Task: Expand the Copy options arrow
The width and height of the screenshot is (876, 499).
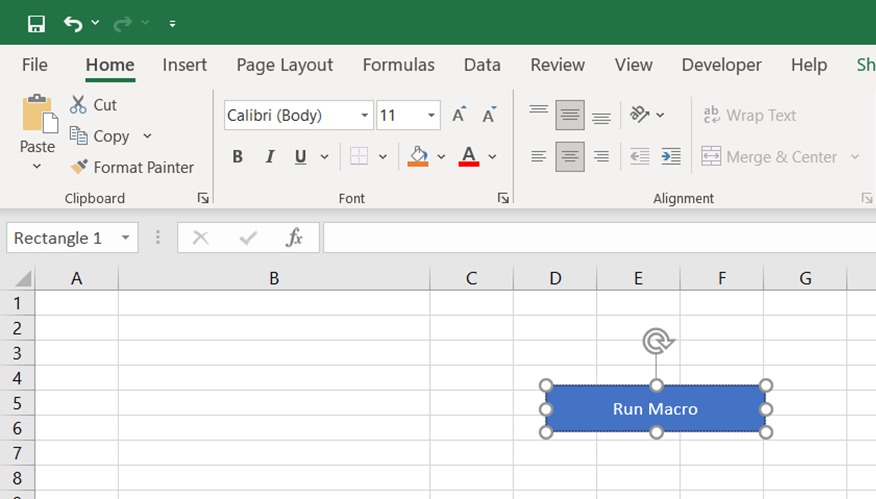Action: [x=147, y=136]
